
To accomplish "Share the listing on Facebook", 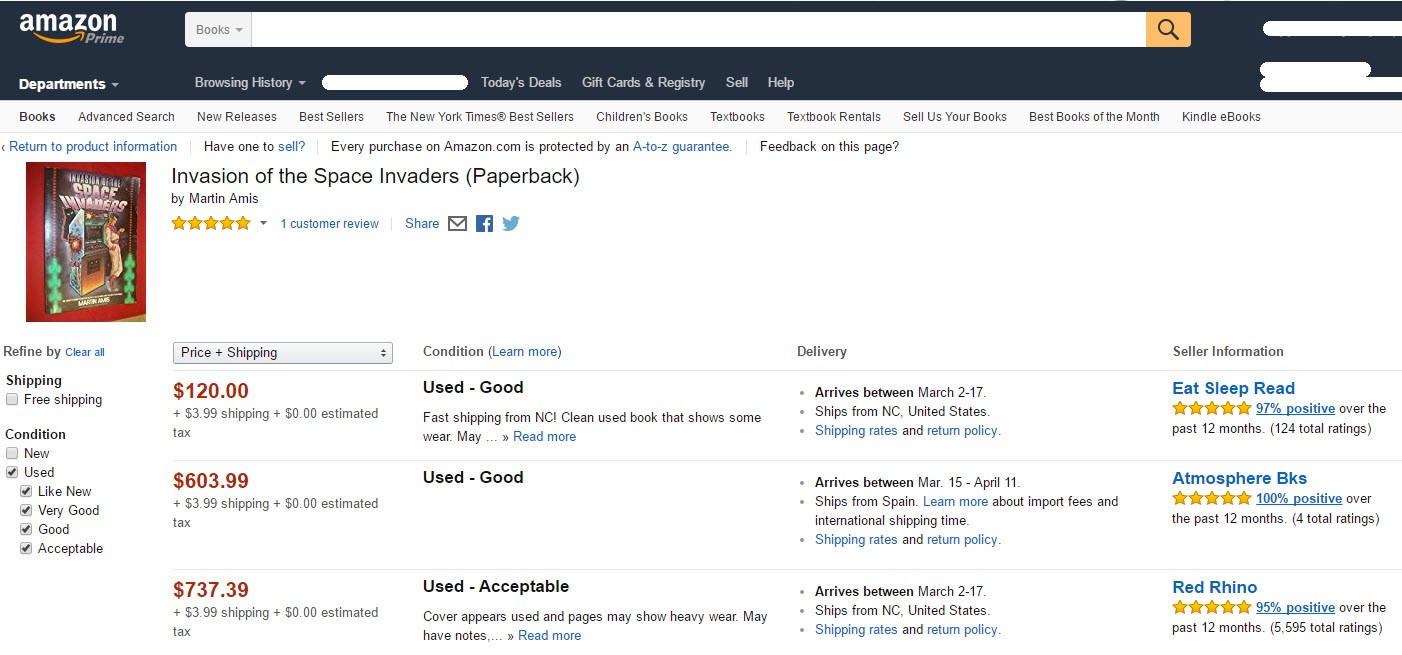I will (484, 223).
